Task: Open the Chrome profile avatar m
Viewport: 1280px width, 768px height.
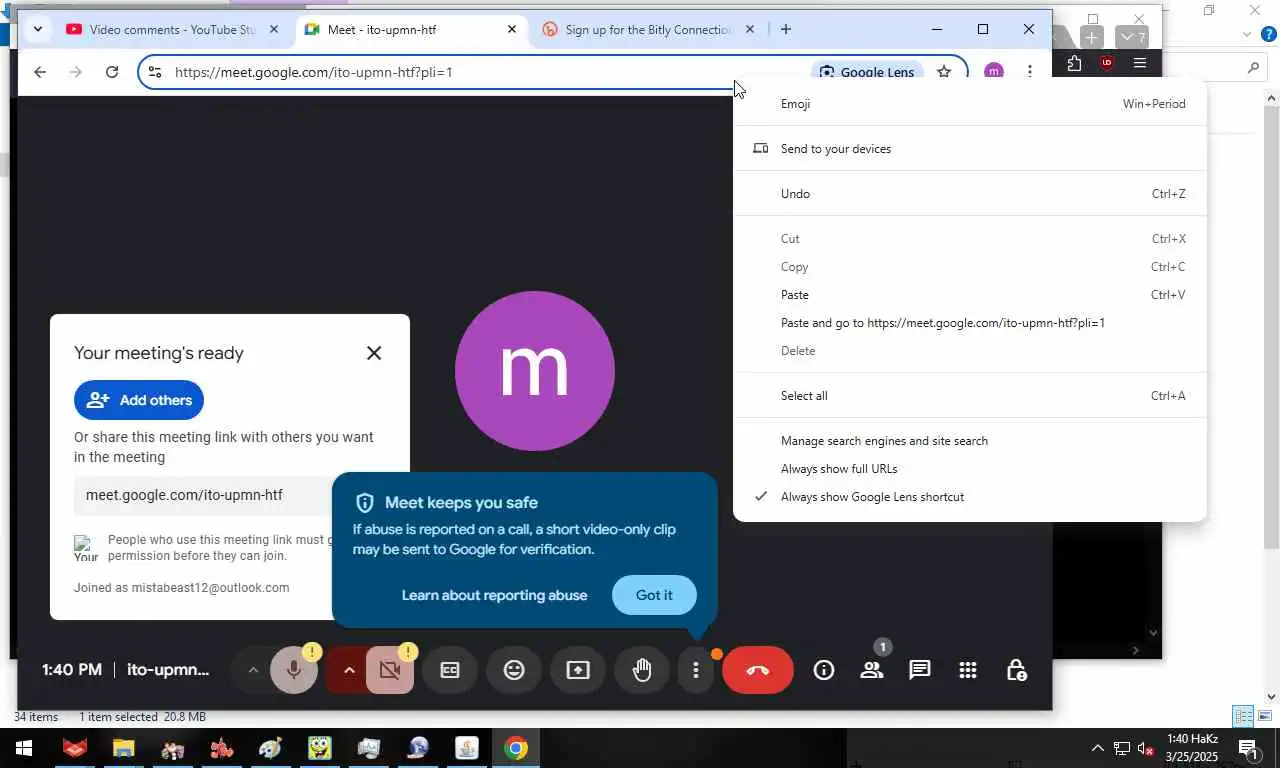Action: coord(993,72)
